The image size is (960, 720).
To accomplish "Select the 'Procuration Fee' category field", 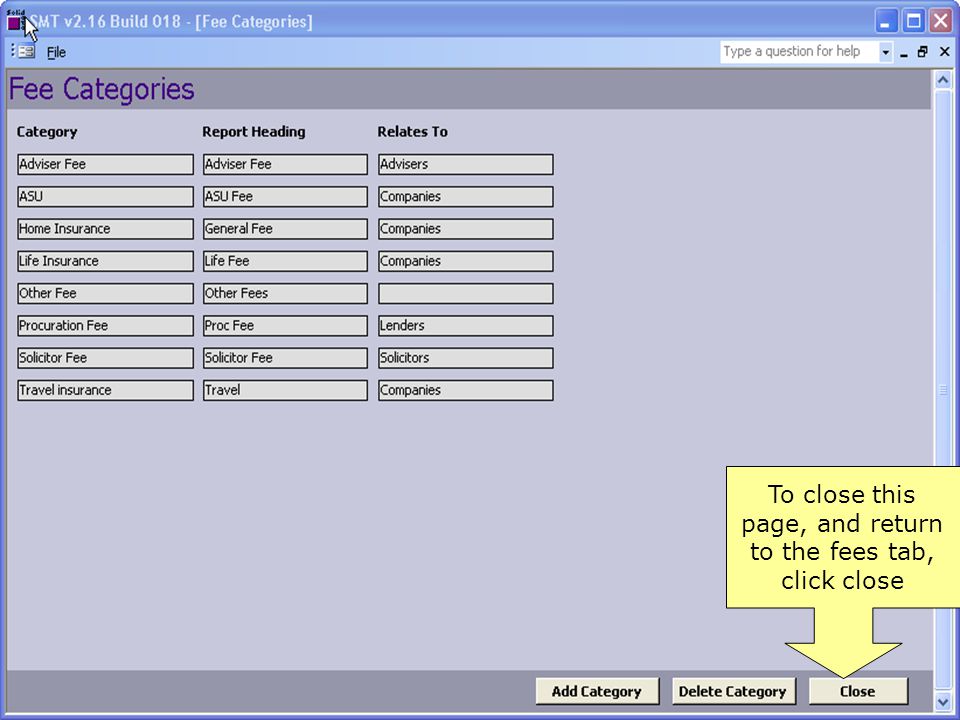I will point(105,326).
